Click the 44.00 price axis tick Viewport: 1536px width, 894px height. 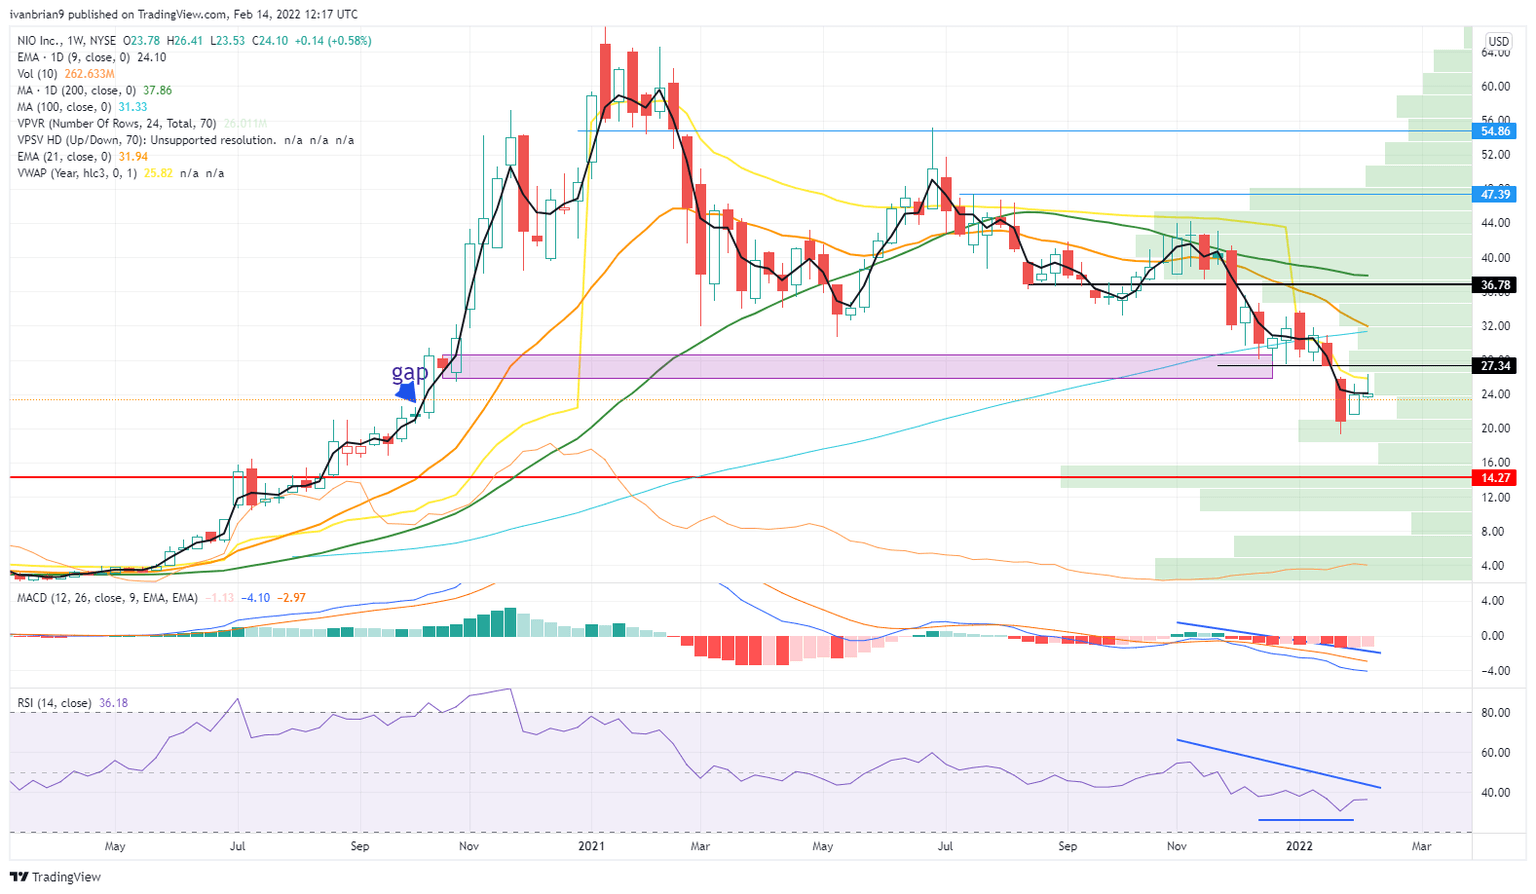1495,224
